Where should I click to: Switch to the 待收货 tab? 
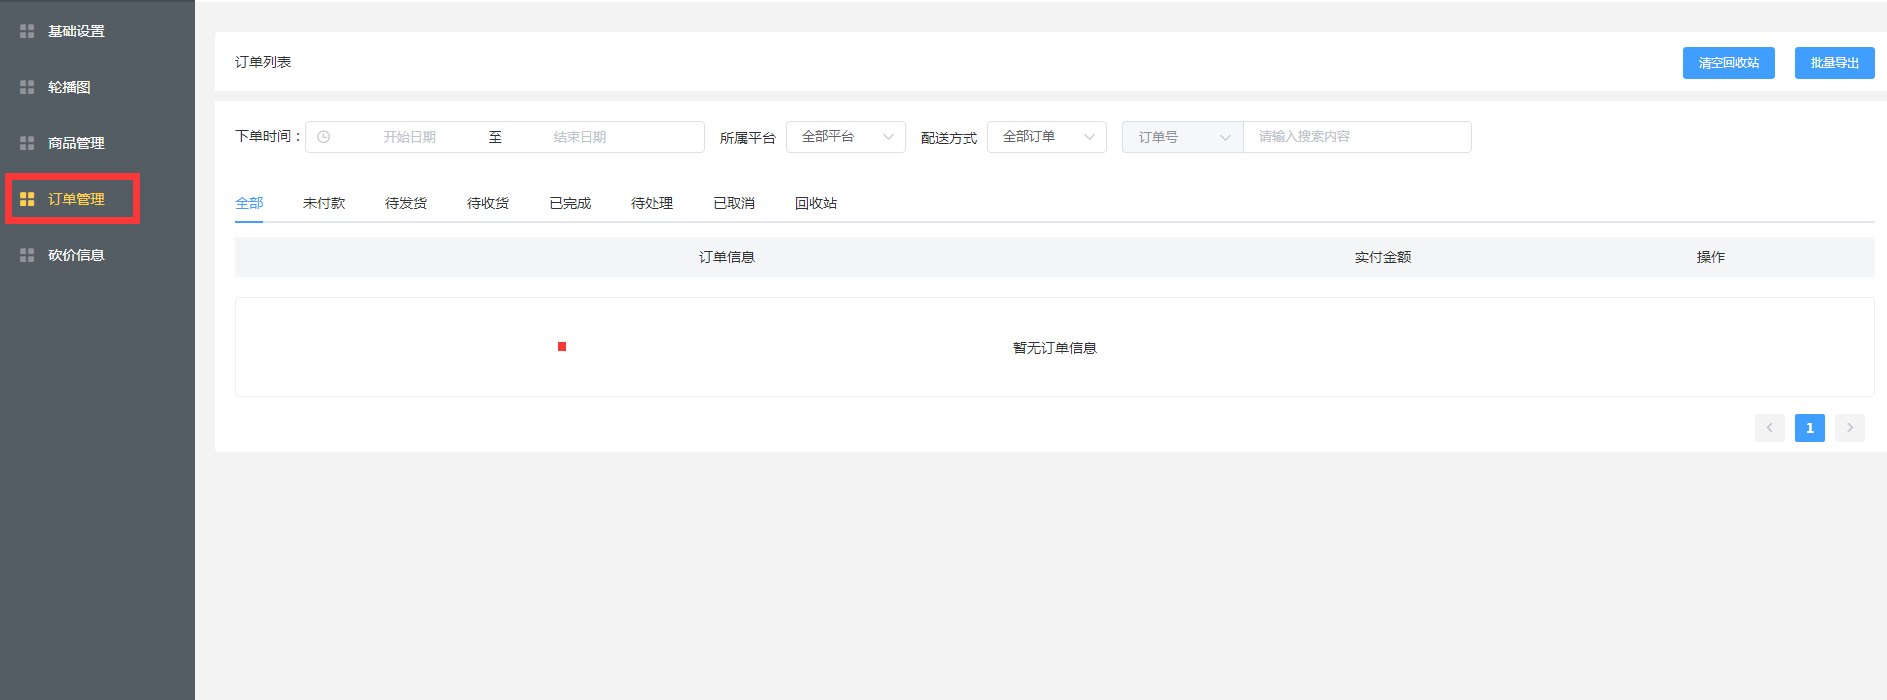pyautogui.click(x=488, y=203)
